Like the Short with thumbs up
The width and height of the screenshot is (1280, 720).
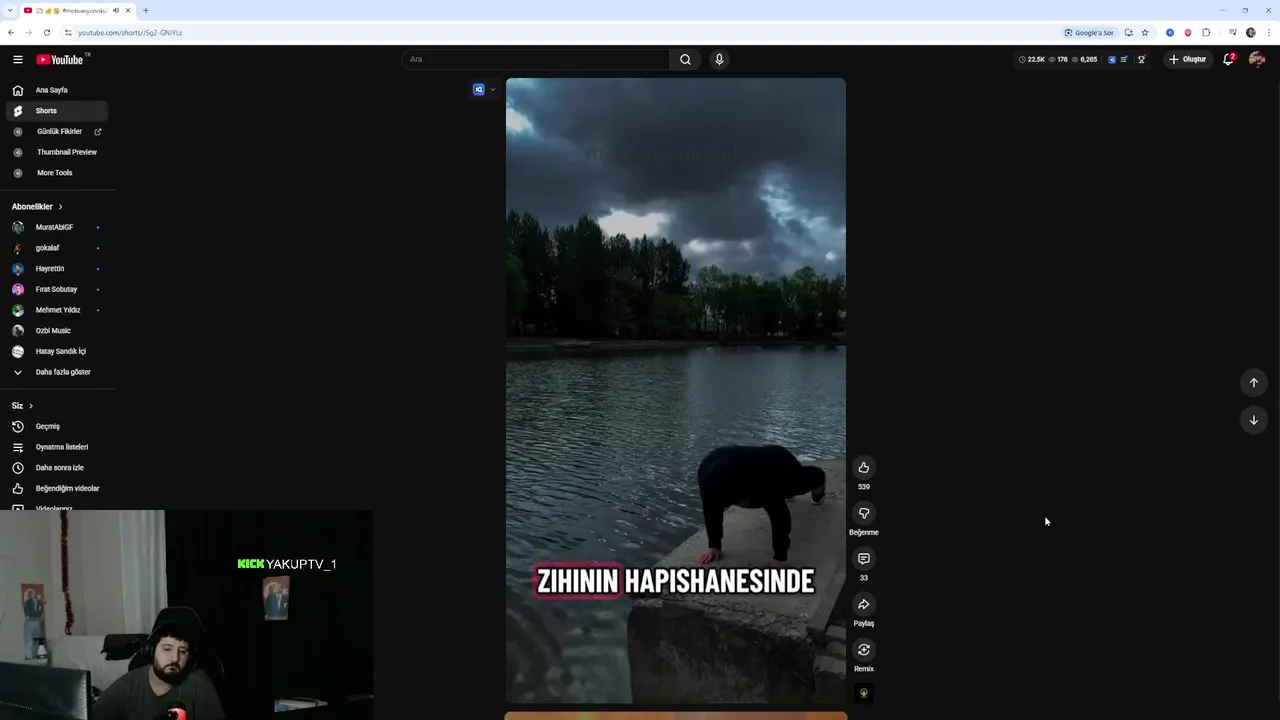(864, 467)
